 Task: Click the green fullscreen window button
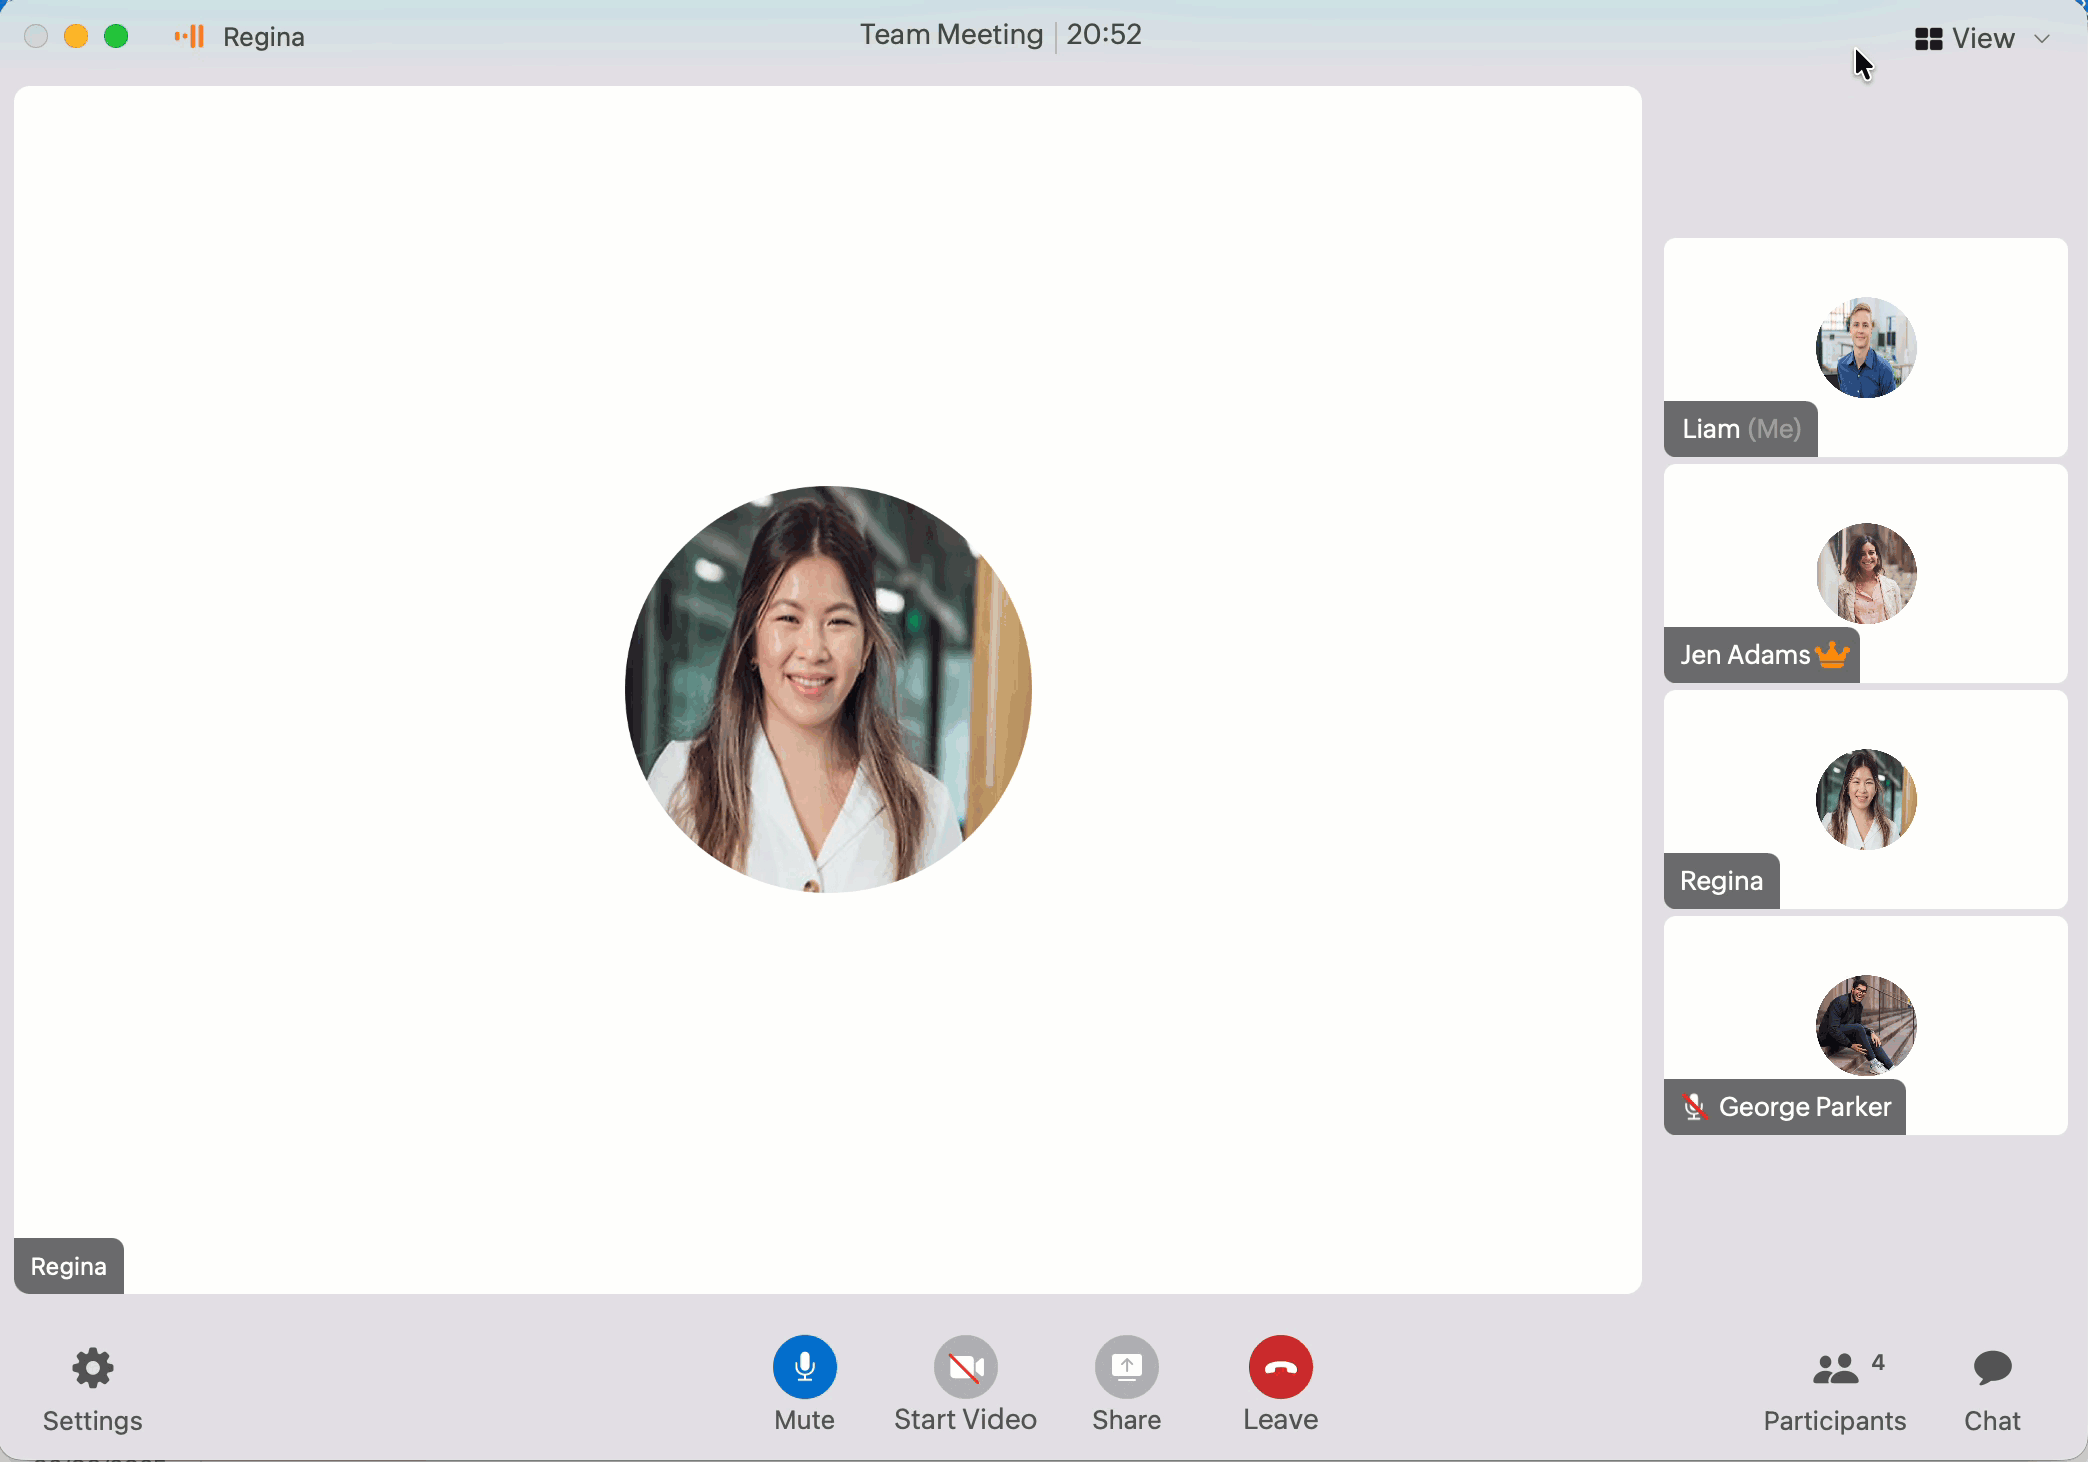[x=116, y=37]
